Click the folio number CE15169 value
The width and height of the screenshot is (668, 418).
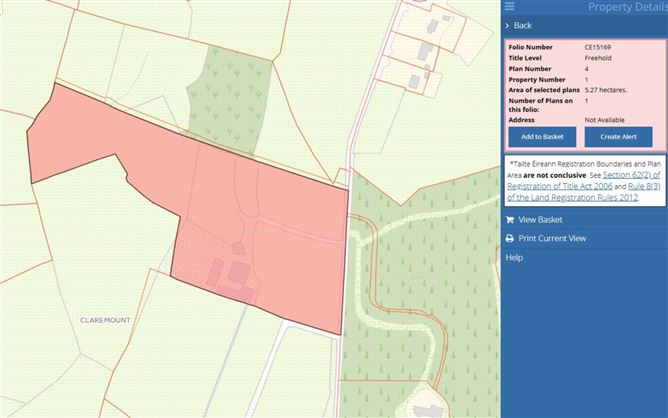(598, 47)
